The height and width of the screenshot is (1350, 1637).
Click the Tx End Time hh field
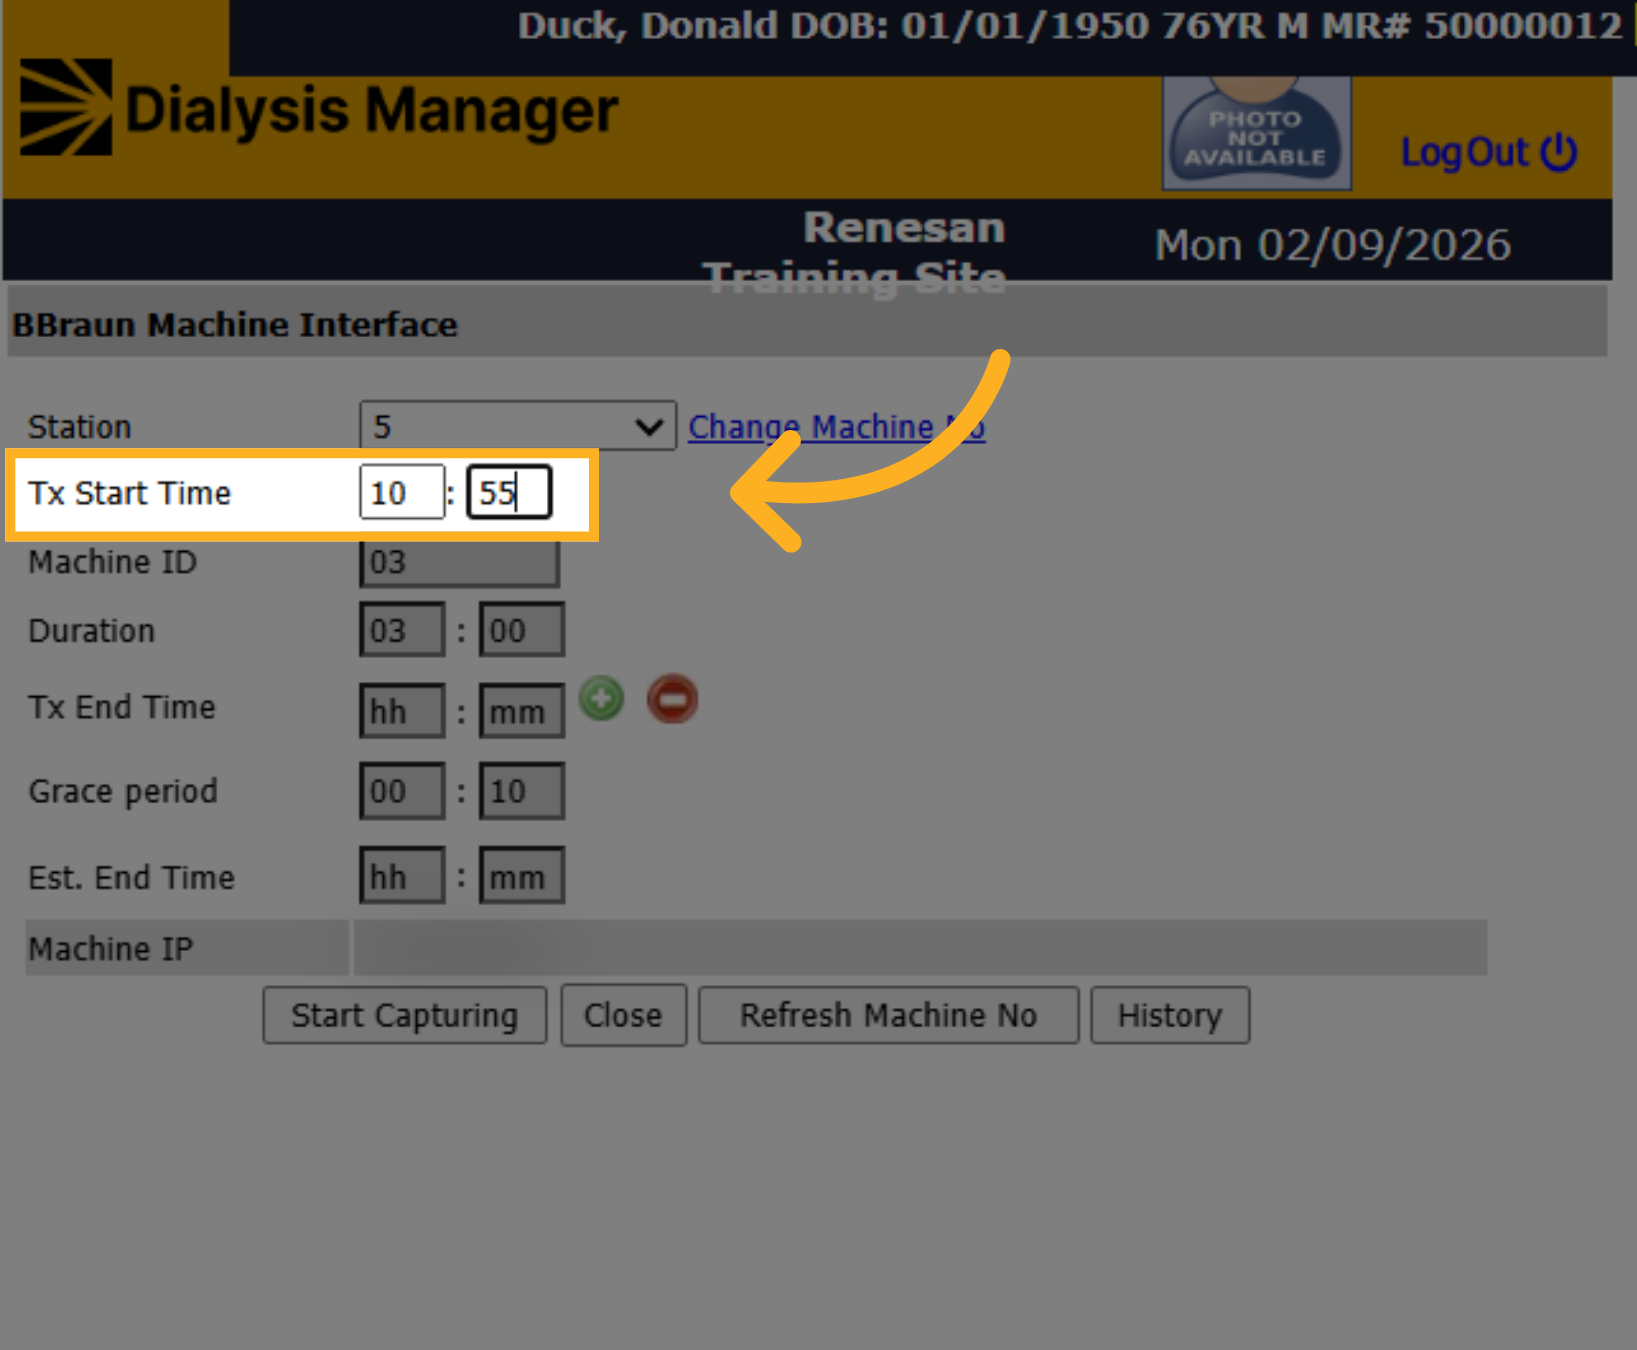[x=402, y=711]
